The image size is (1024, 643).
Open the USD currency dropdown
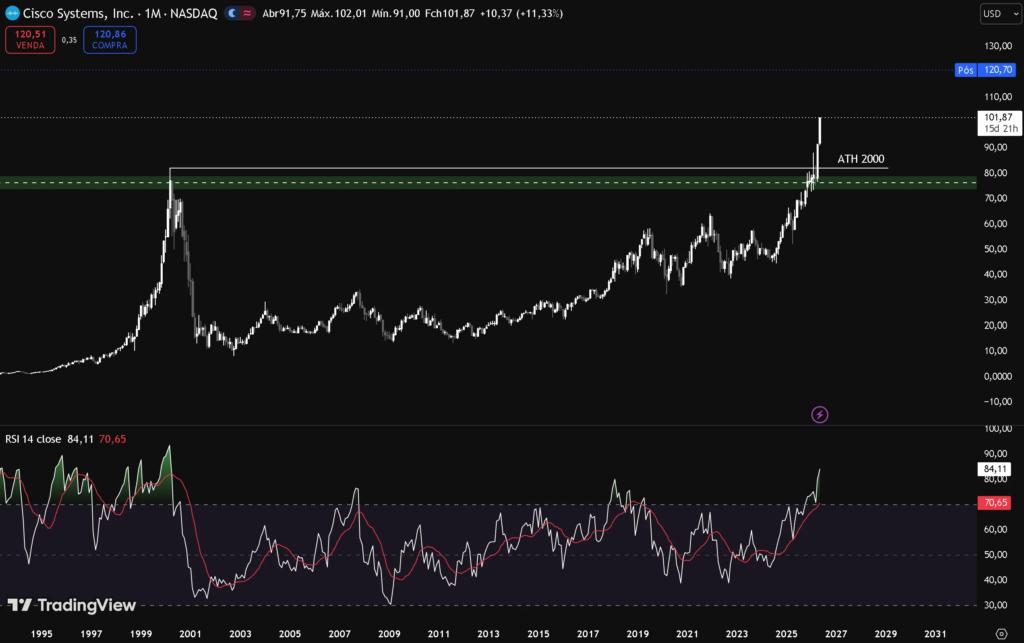pos(1000,14)
